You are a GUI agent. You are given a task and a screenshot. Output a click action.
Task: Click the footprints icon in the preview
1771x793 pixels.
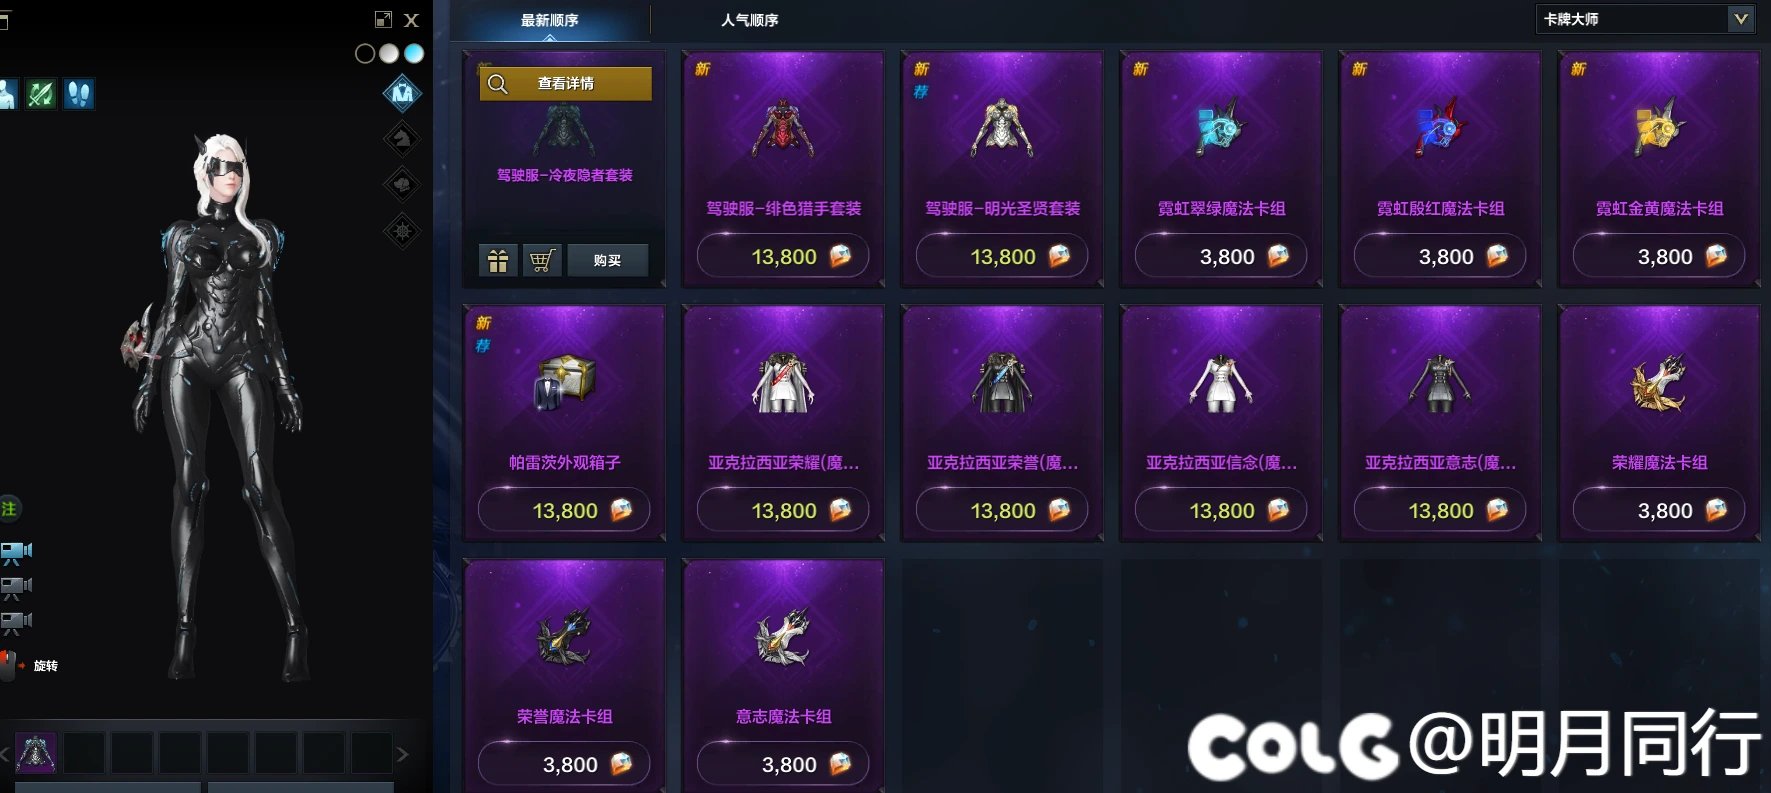coord(78,94)
